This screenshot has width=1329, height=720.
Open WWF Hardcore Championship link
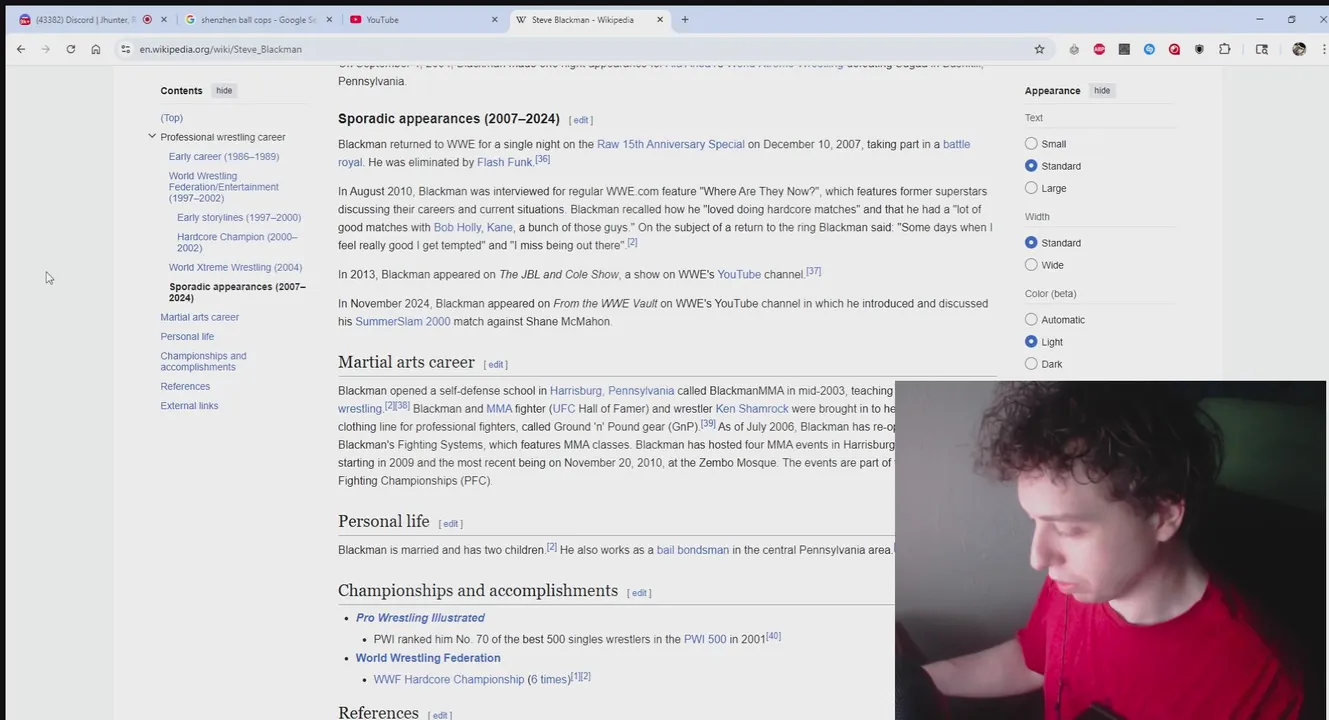(449, 680)
